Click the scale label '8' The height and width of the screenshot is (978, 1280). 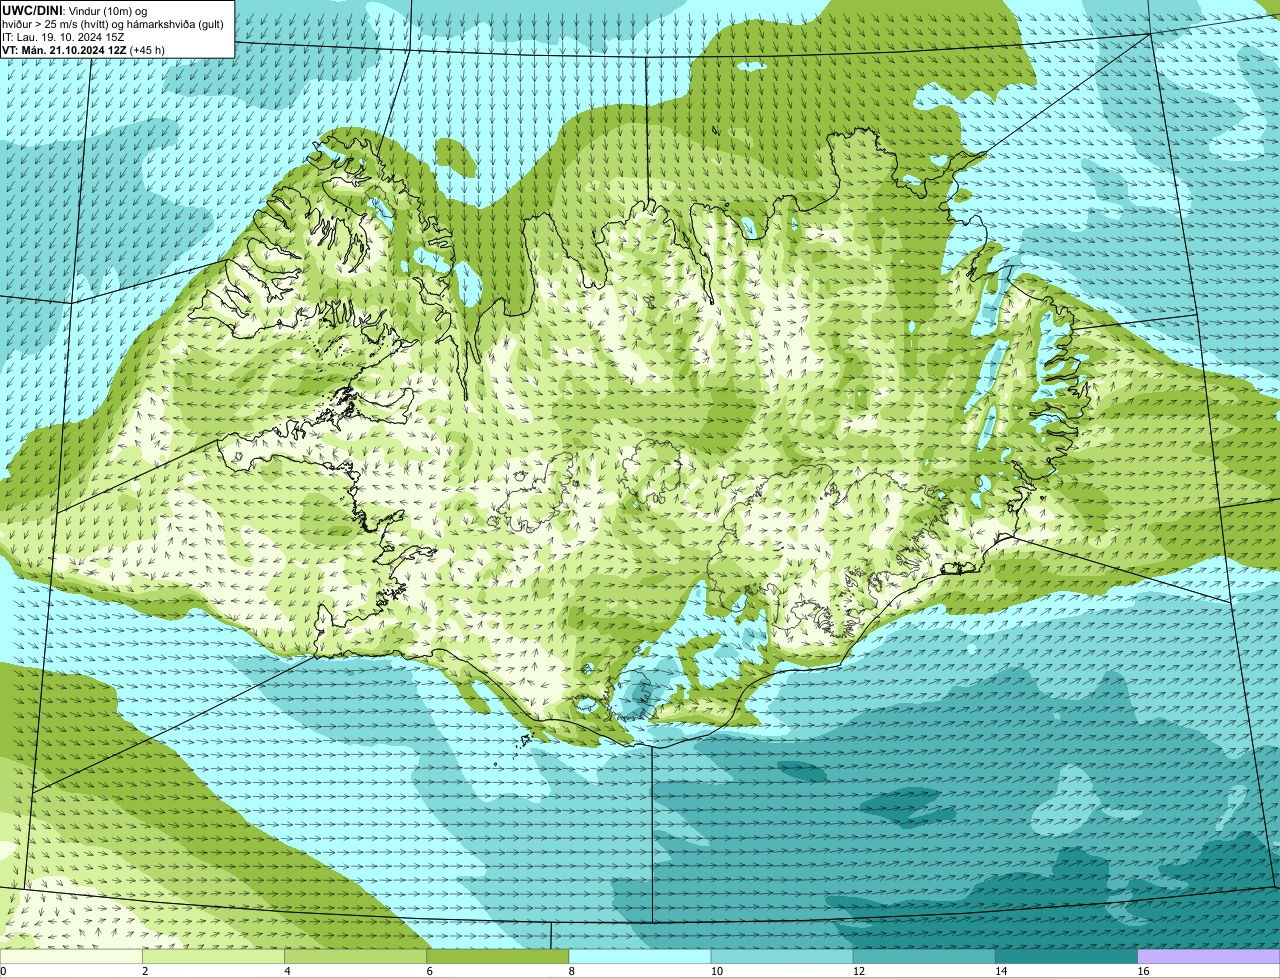(572, 971)
